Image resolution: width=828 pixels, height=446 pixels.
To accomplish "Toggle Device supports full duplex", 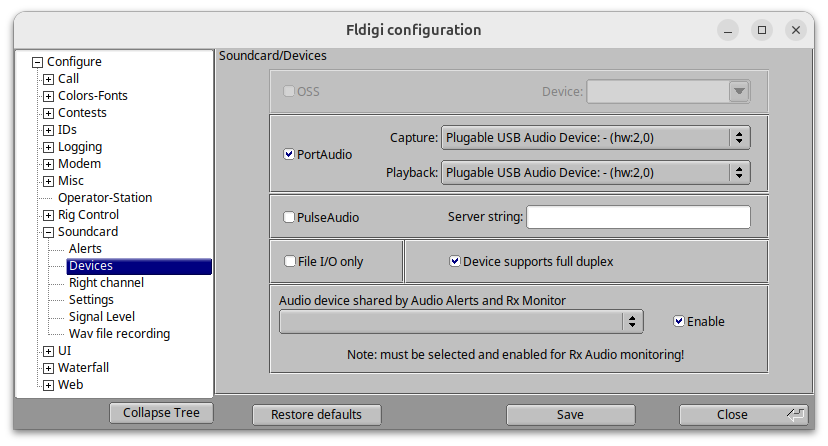I will 455,262.
